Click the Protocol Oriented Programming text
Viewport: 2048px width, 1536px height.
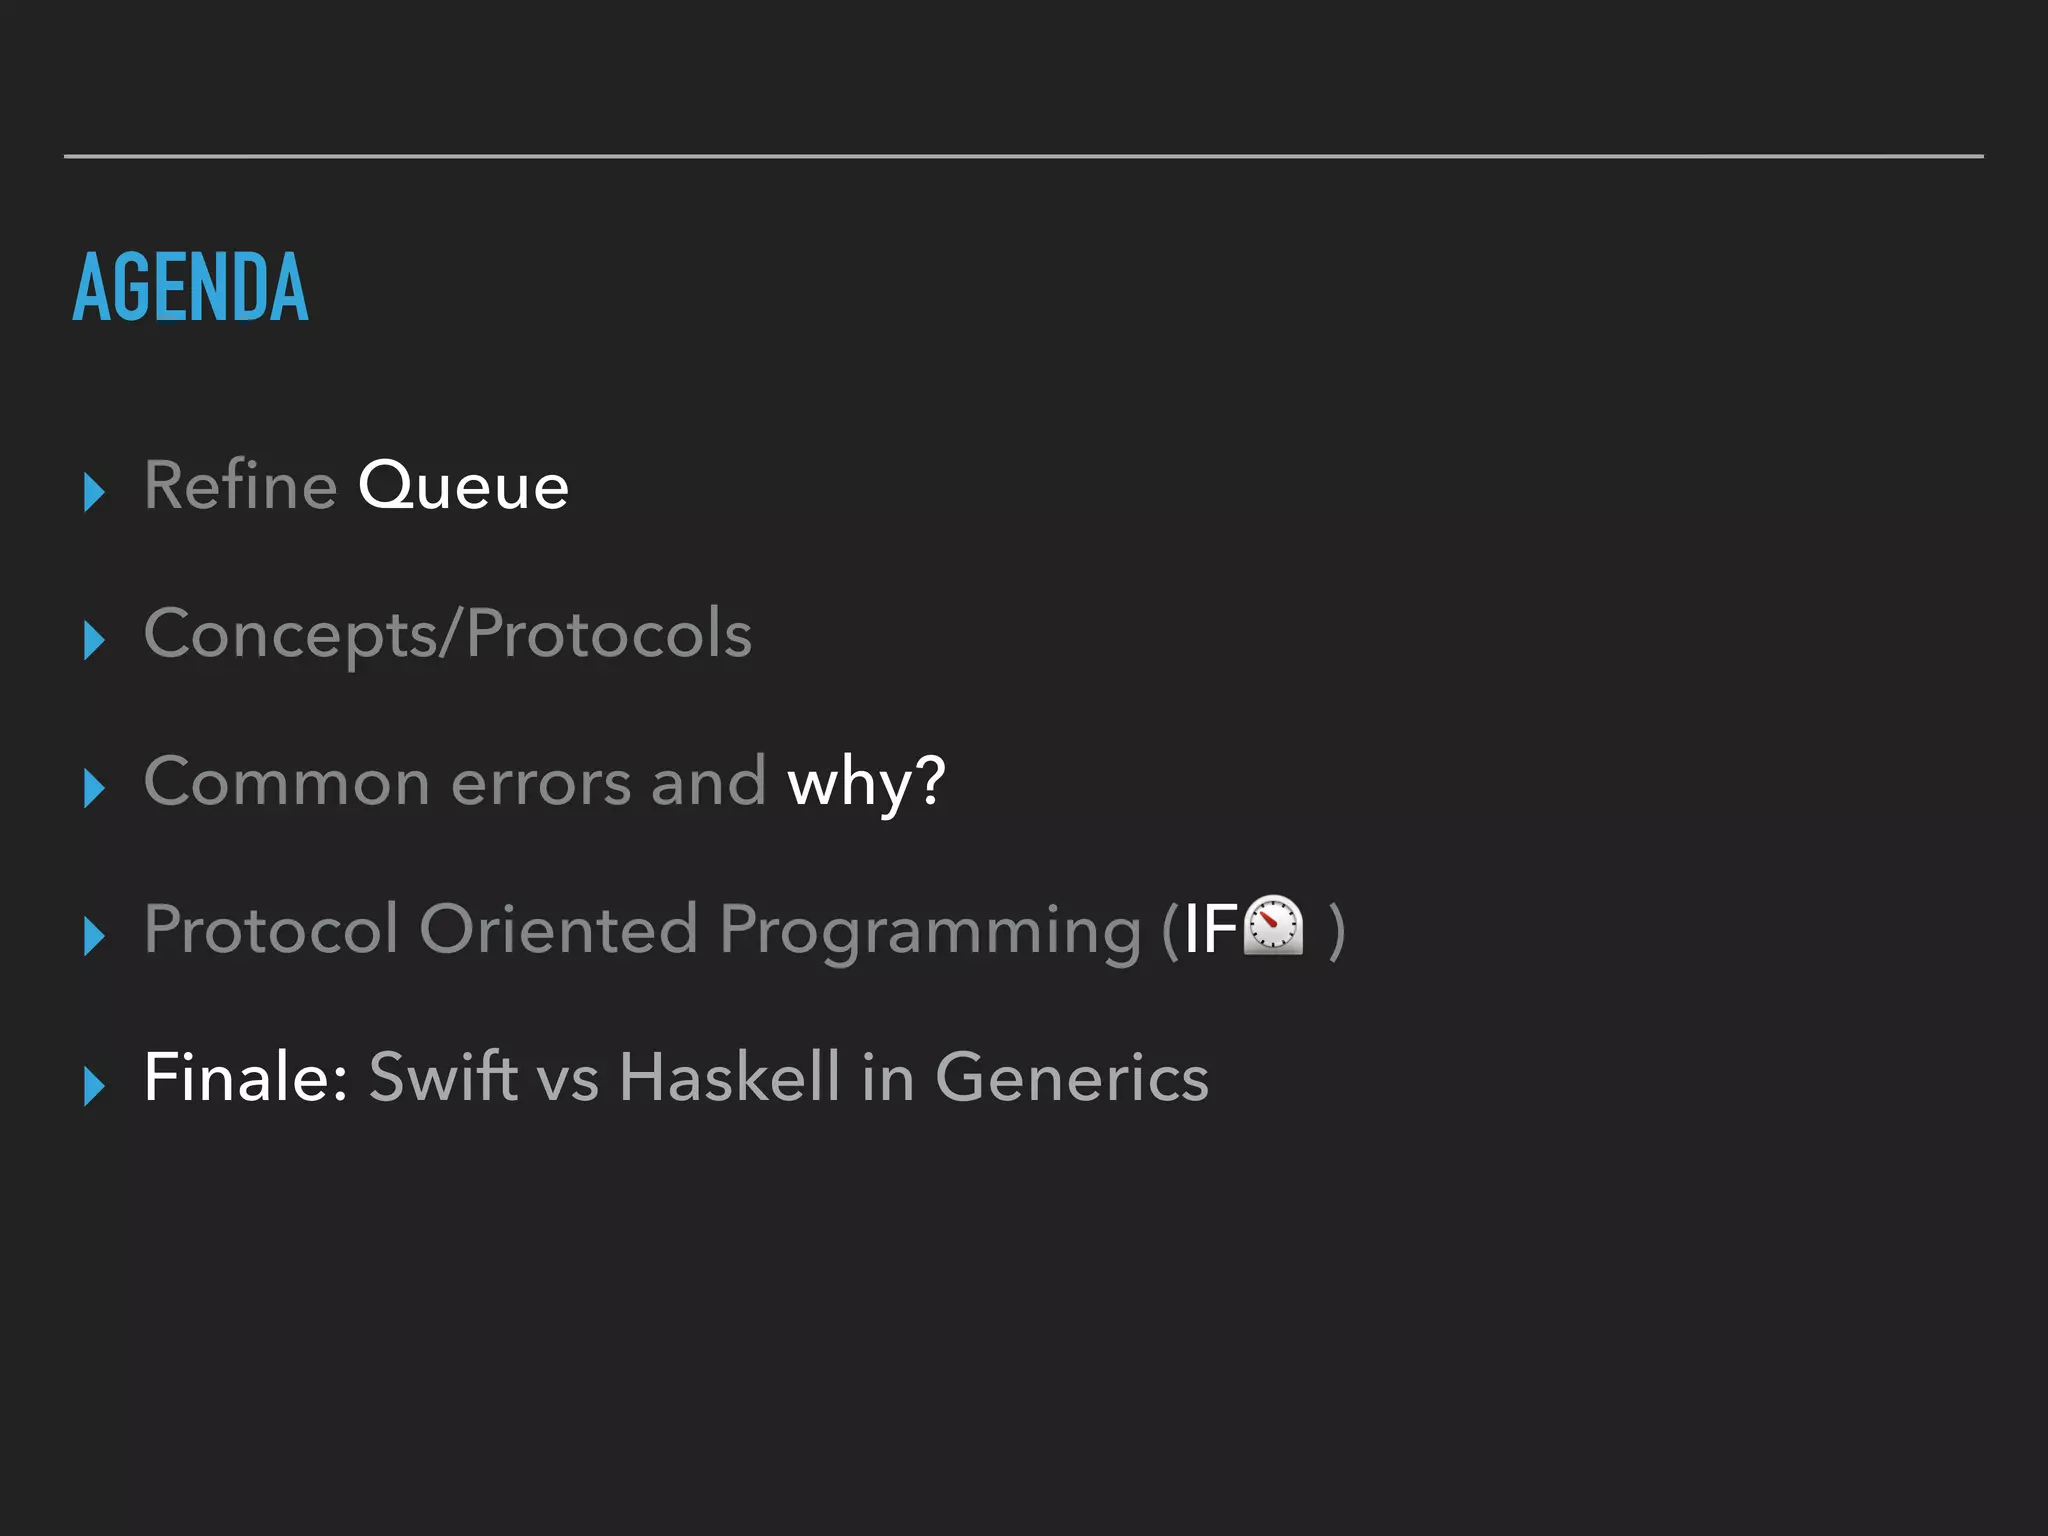(642, 930)
